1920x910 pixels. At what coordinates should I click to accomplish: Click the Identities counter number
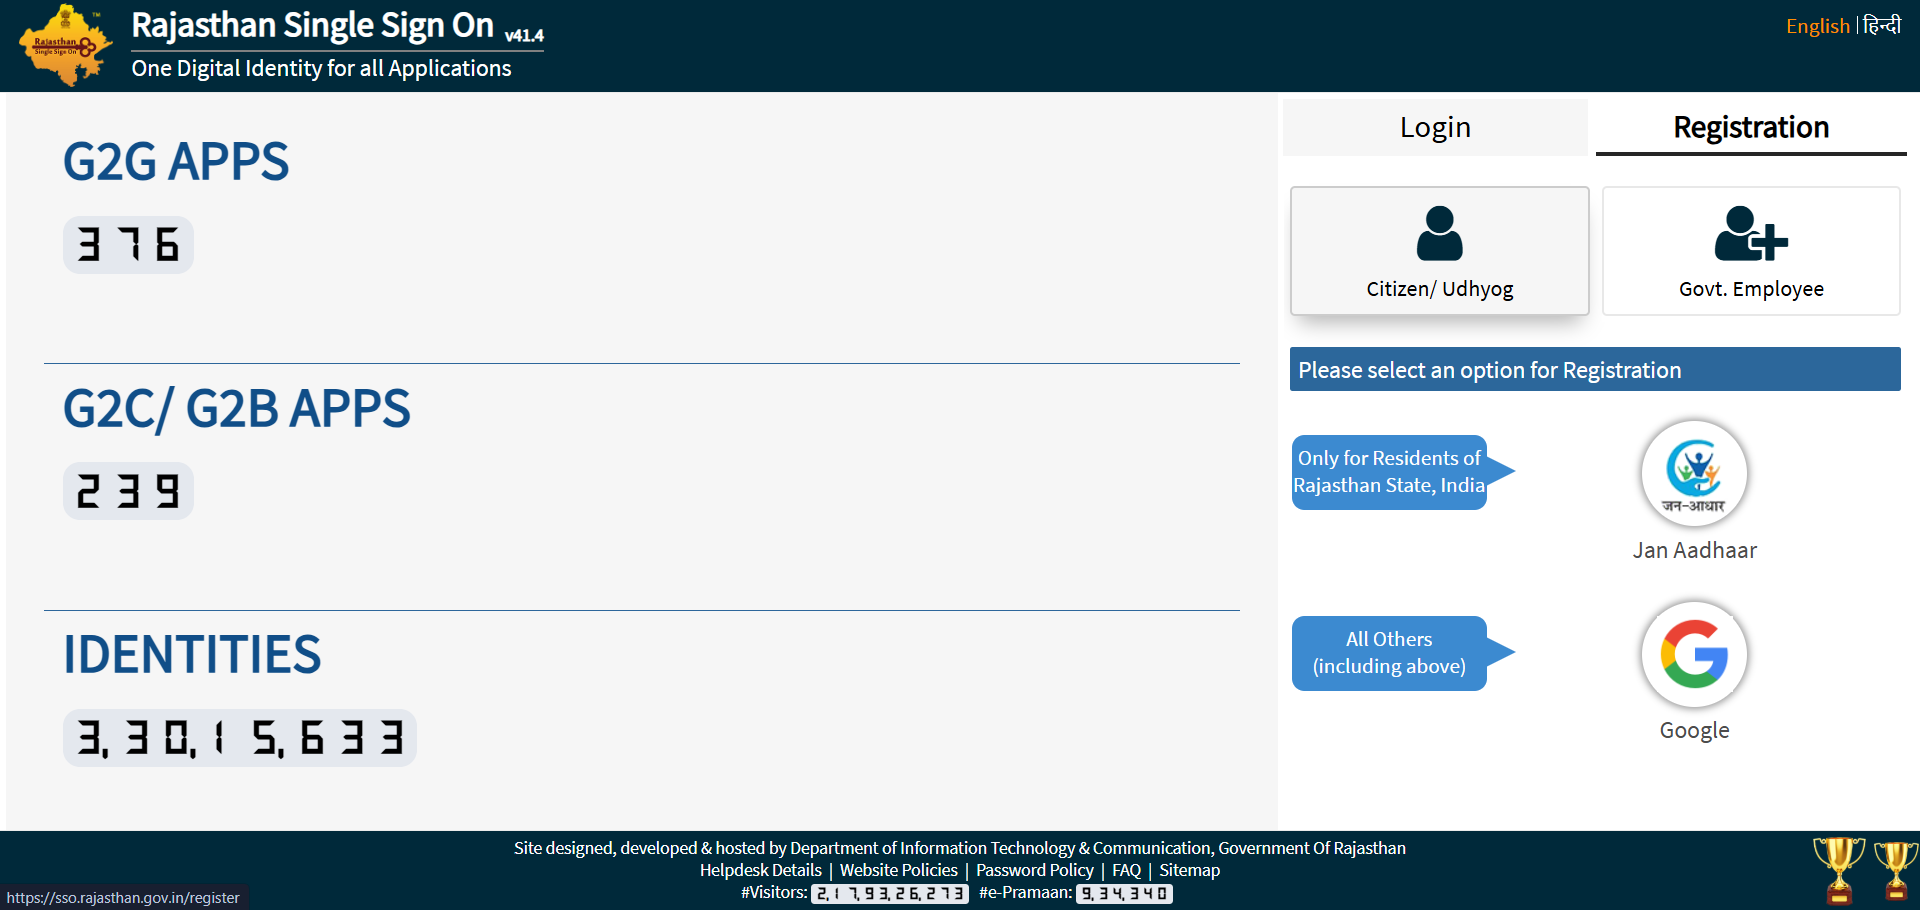(240, 739)
